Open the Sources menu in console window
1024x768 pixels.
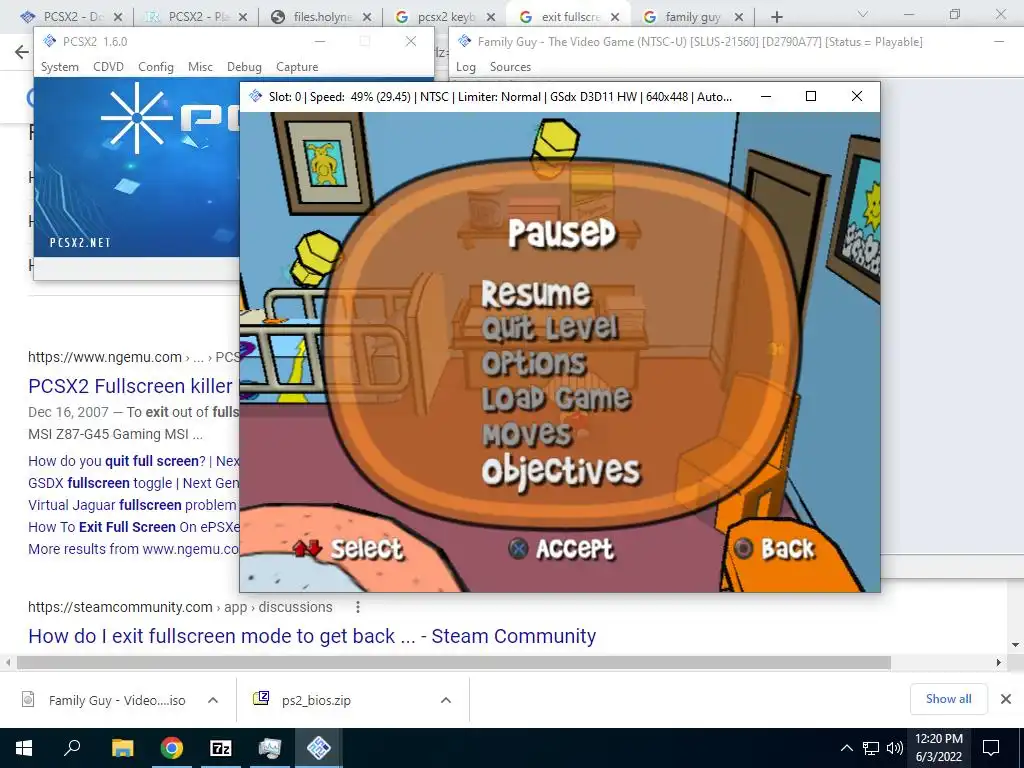click(510, 67)
